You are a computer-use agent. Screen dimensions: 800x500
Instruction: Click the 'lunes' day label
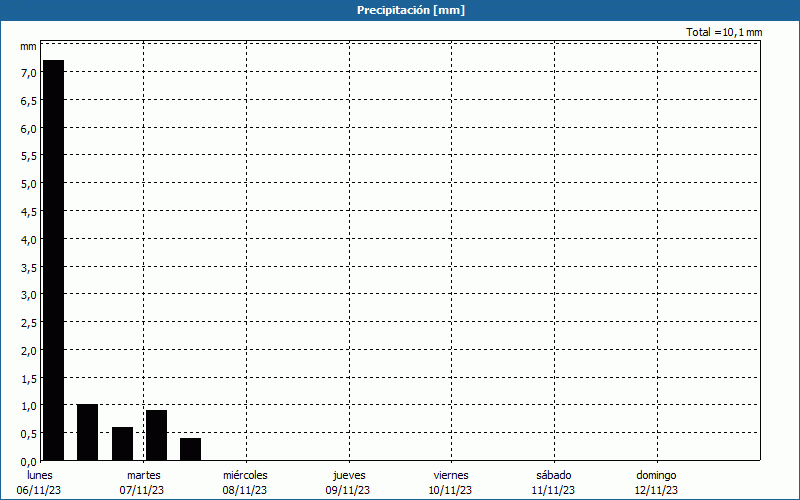coord(40,475)
